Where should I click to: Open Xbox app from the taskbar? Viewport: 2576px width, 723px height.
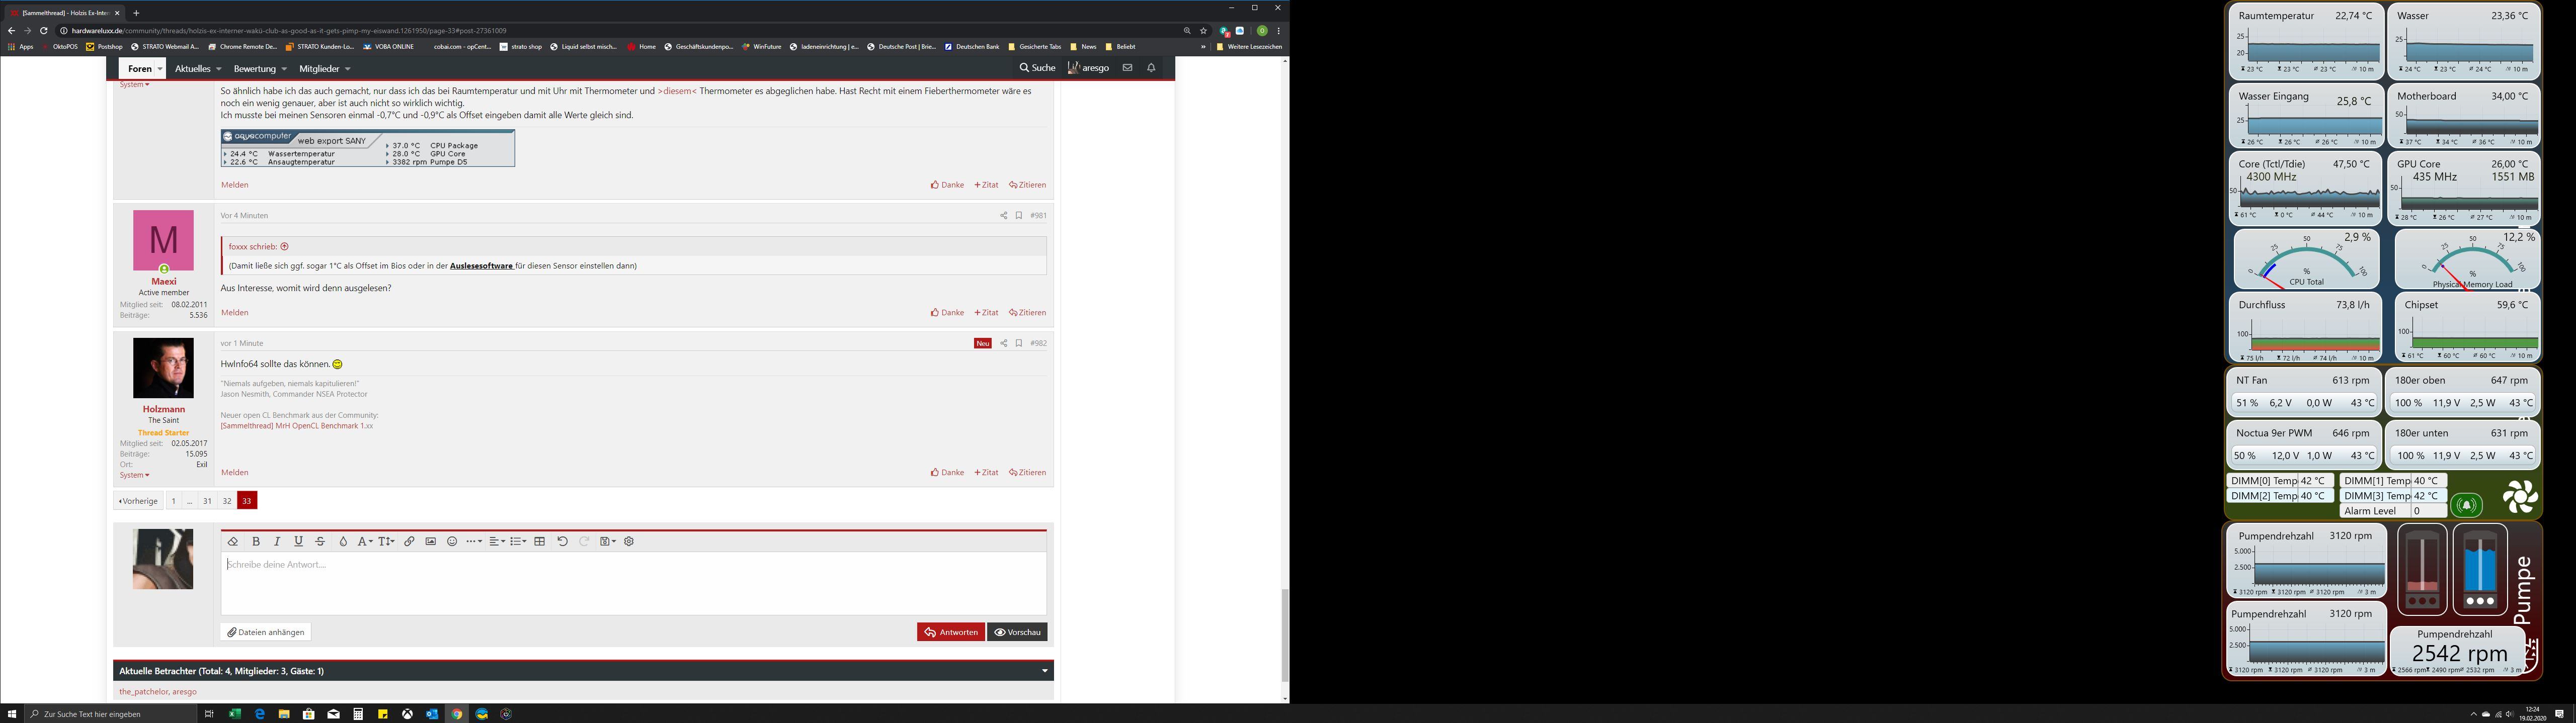pos(408,714)
